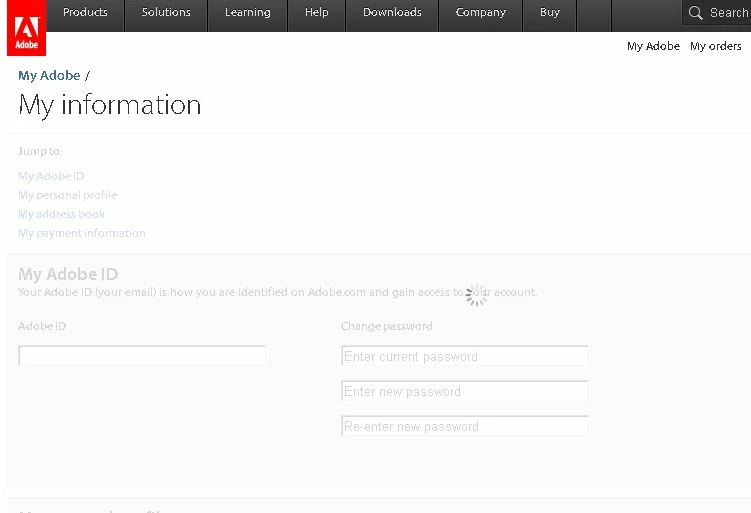Click the My Adobe ID section heading
Screen dimensions: 751x513
[68, 274]
